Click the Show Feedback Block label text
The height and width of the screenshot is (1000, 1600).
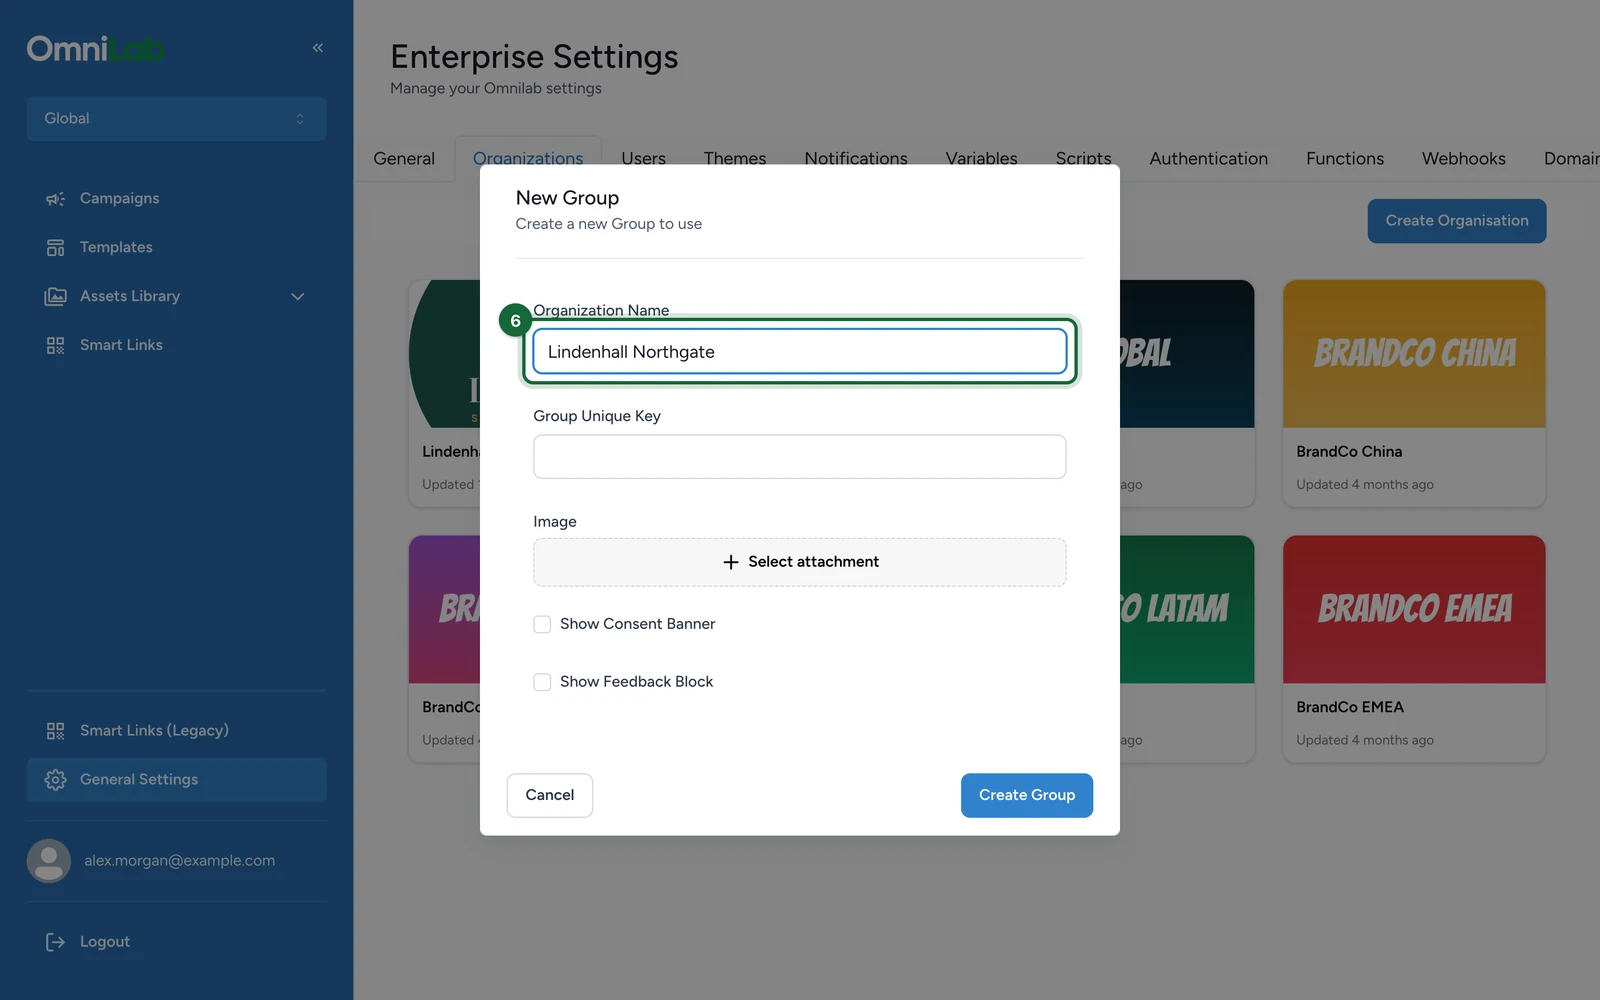[636, 682]
